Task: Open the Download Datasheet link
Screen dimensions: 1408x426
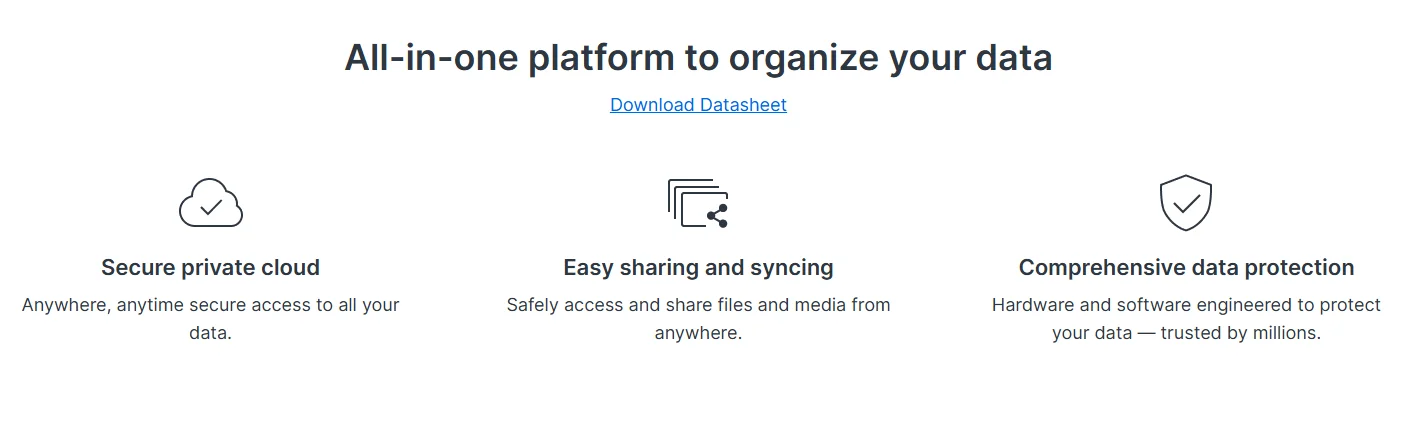Action: [x=698, y=104]
